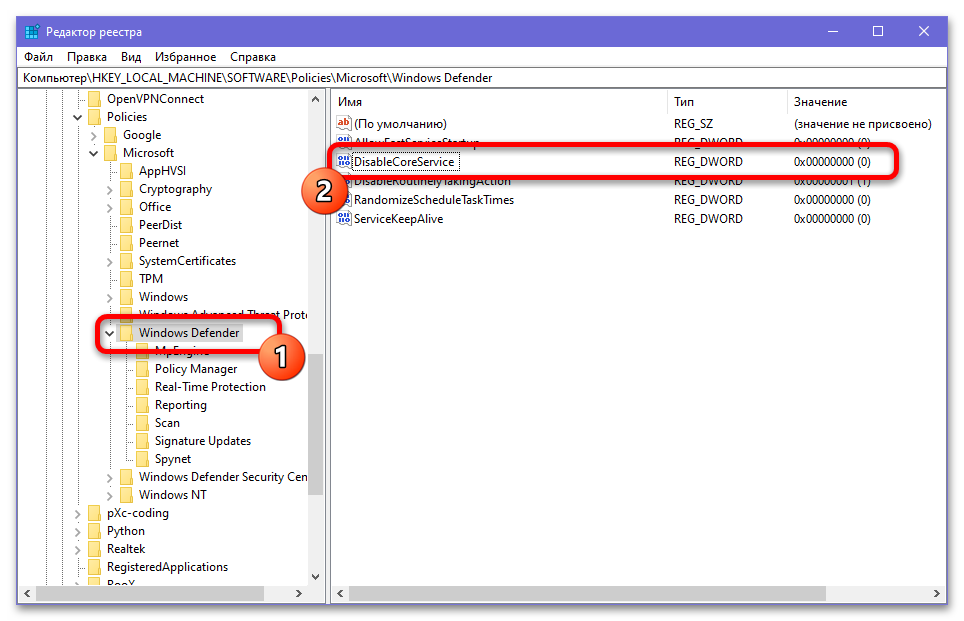The width and height of the screenshot is (964, 621).
Task: Sort values by the Имя column header
Action: (x=499, y=102)
